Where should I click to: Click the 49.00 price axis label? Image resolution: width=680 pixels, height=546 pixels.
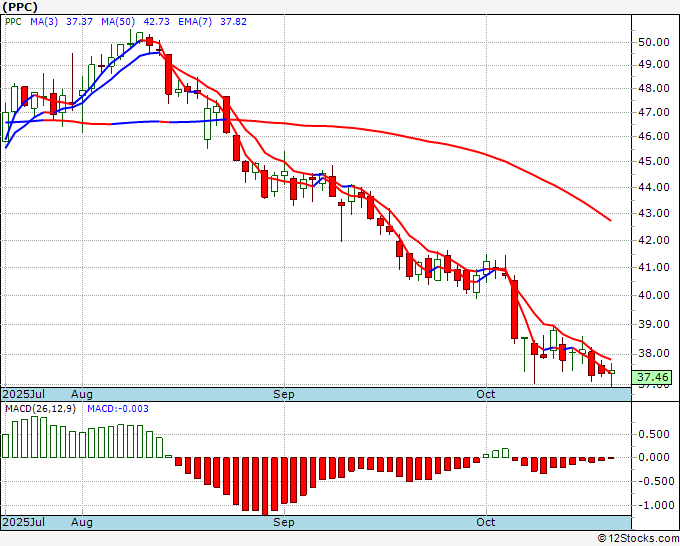(x=654, y=65)
